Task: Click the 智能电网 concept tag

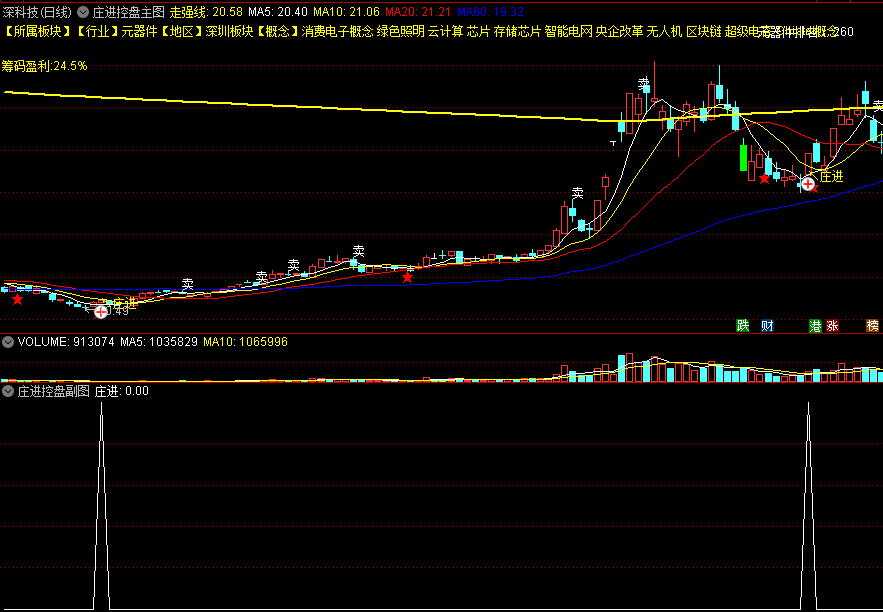Action: point(568,32)
